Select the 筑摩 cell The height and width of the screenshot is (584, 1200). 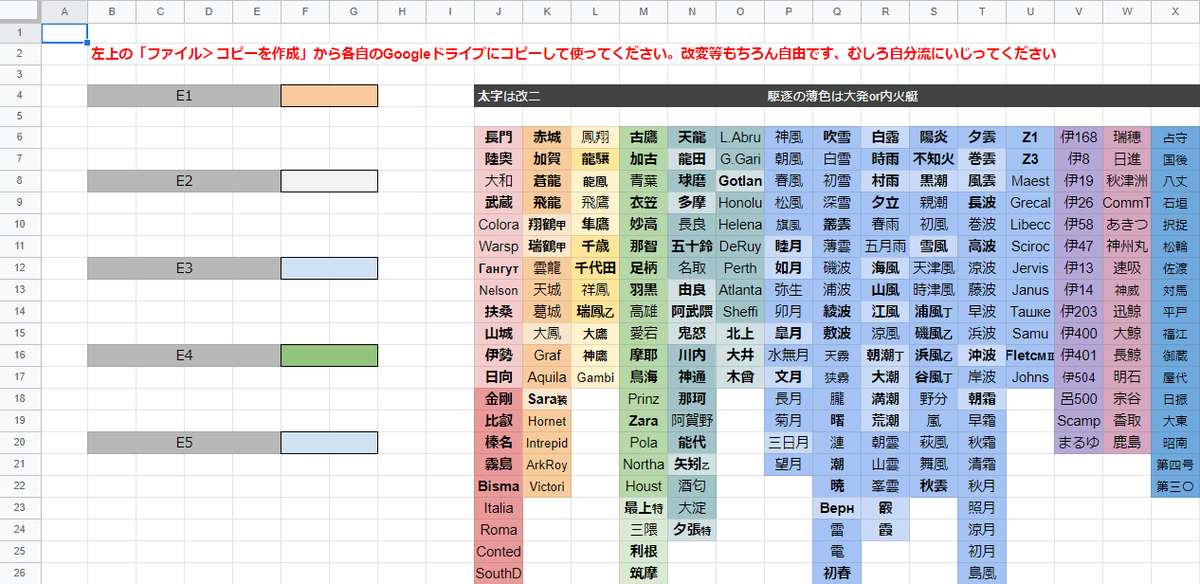(643, 573)
